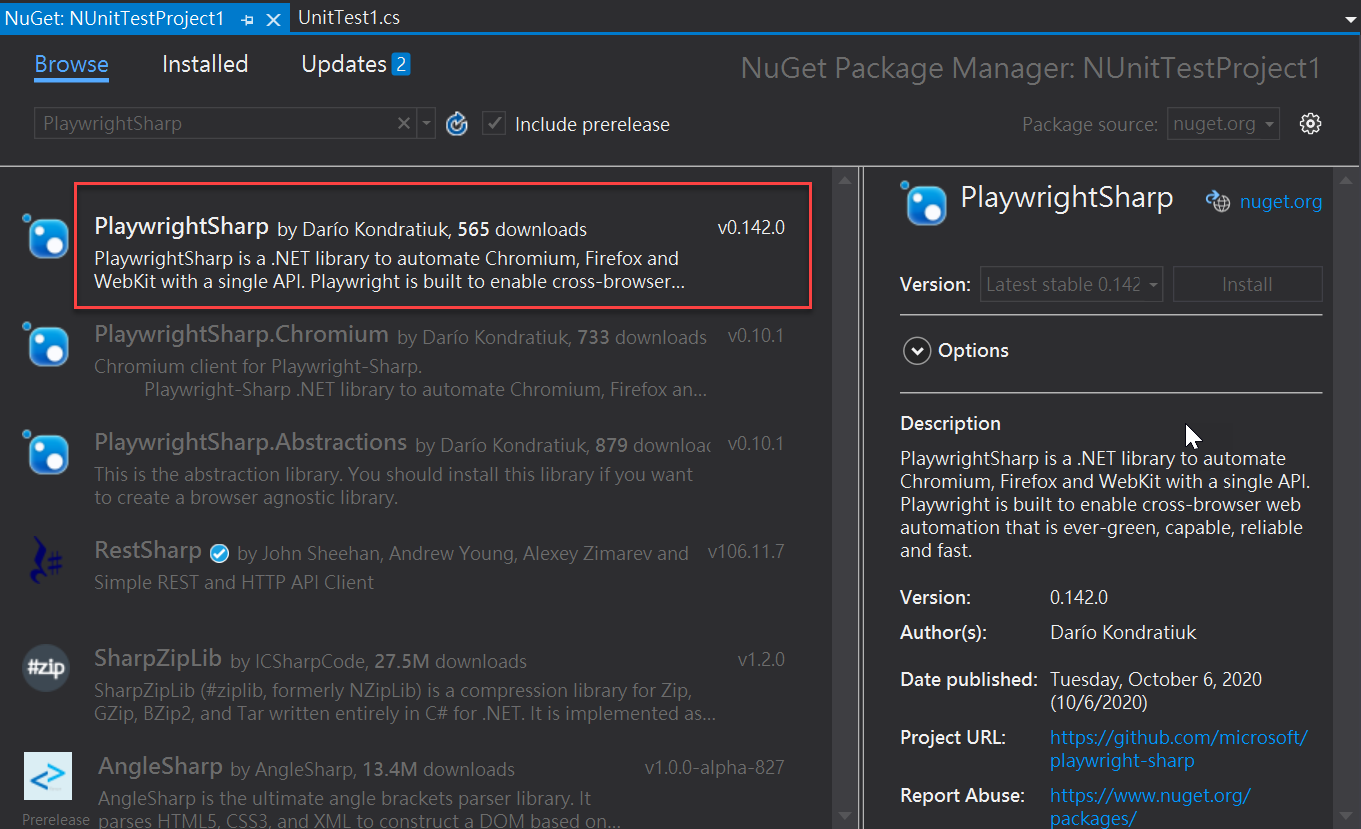Clear the PlaywrightSharp search text with X
Screen dimensions: 1361x829
tap(404, 124)
